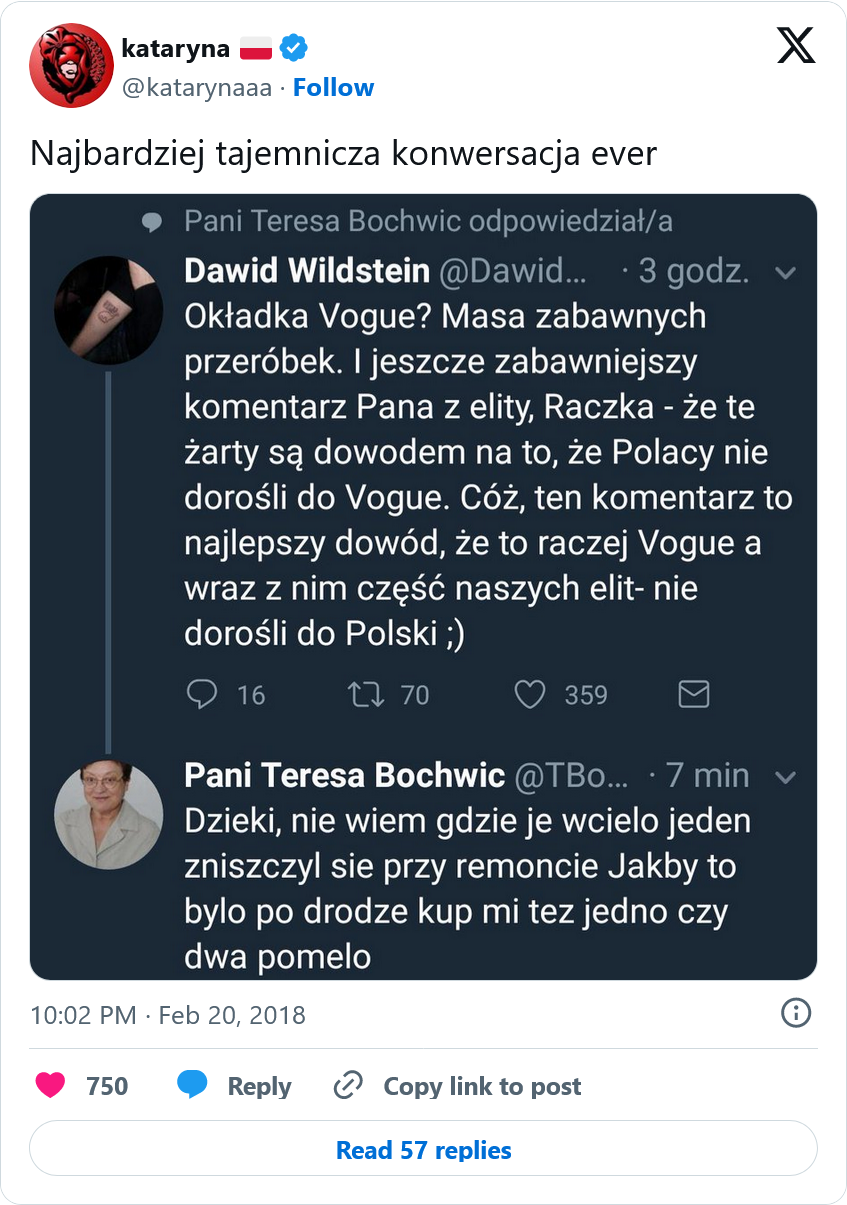Click Teresa Bochwic's profile photo
The image size is (847, 1205).
[x=108, y=814]
